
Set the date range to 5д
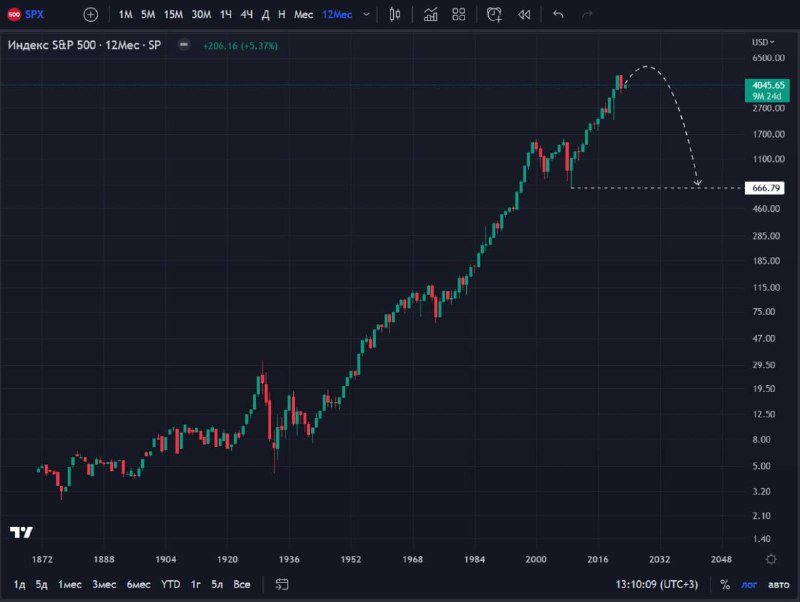(x=41, y=585)
